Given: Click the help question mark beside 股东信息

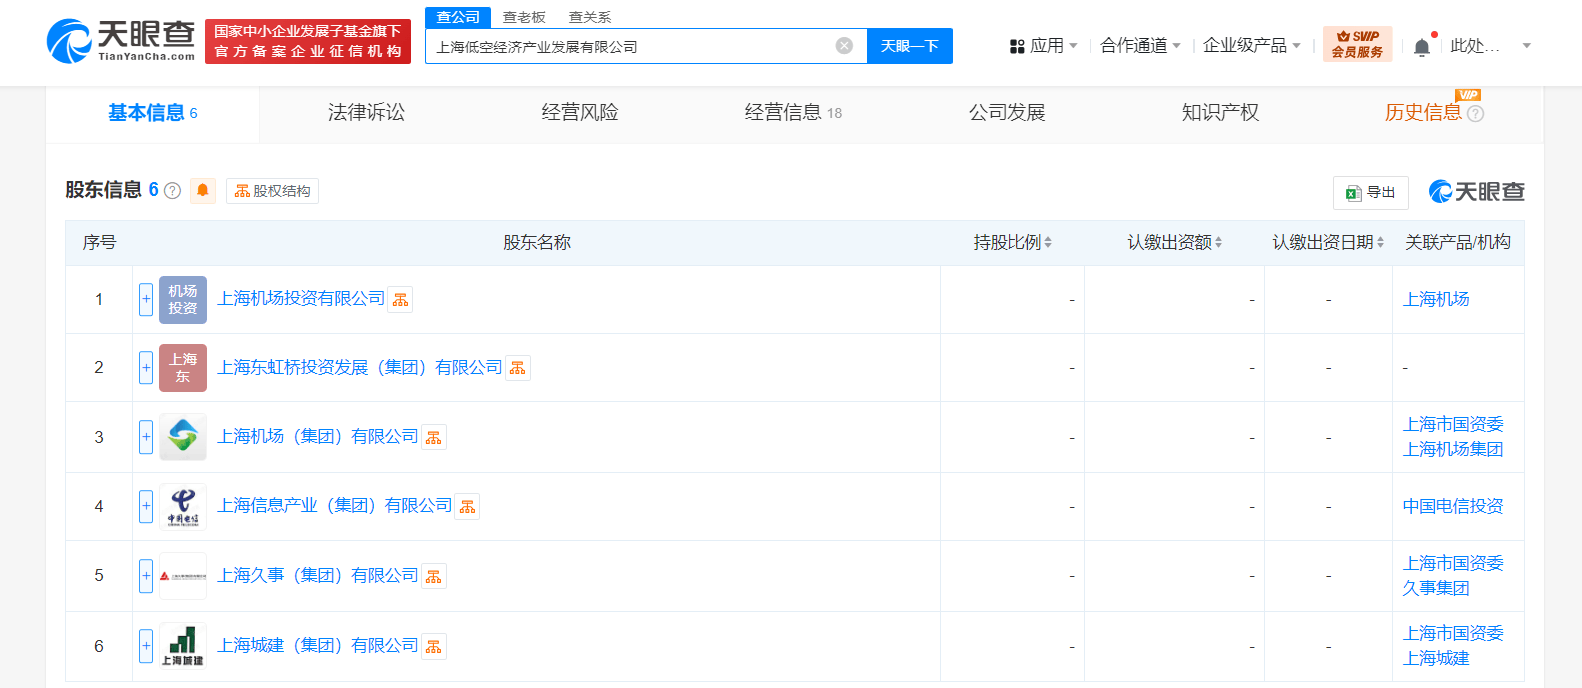Looking at the screenshot, I should tap(172, 191).
